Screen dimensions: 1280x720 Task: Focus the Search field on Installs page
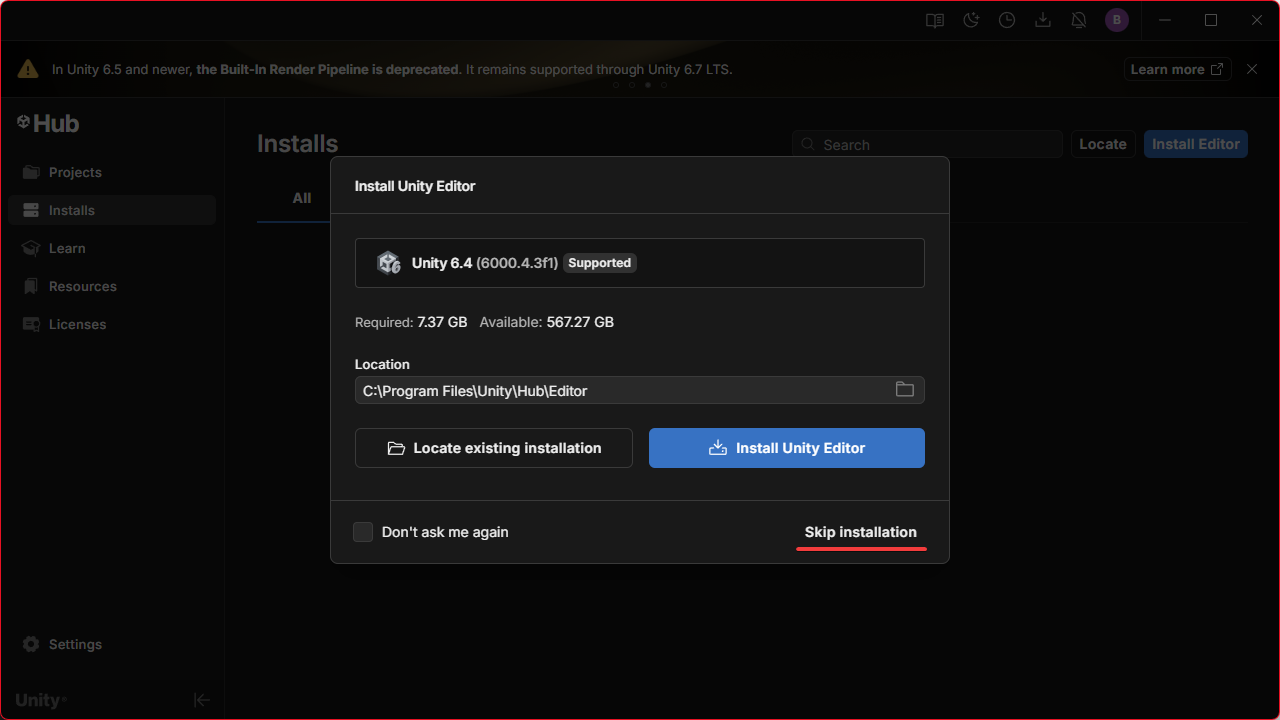point(927,144)
